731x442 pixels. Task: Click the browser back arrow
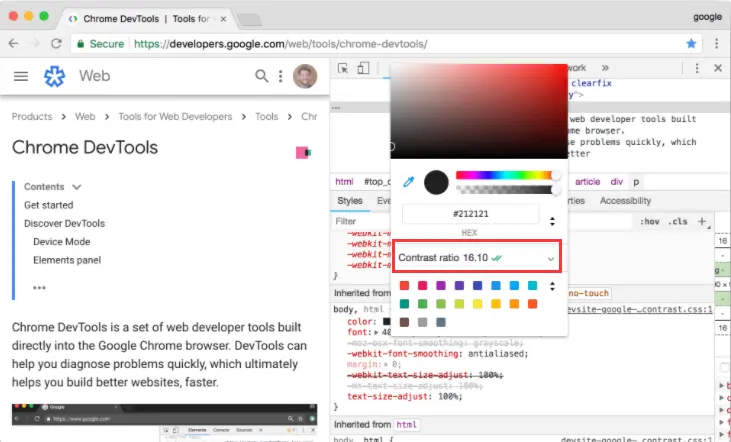(x=14, y=43)
